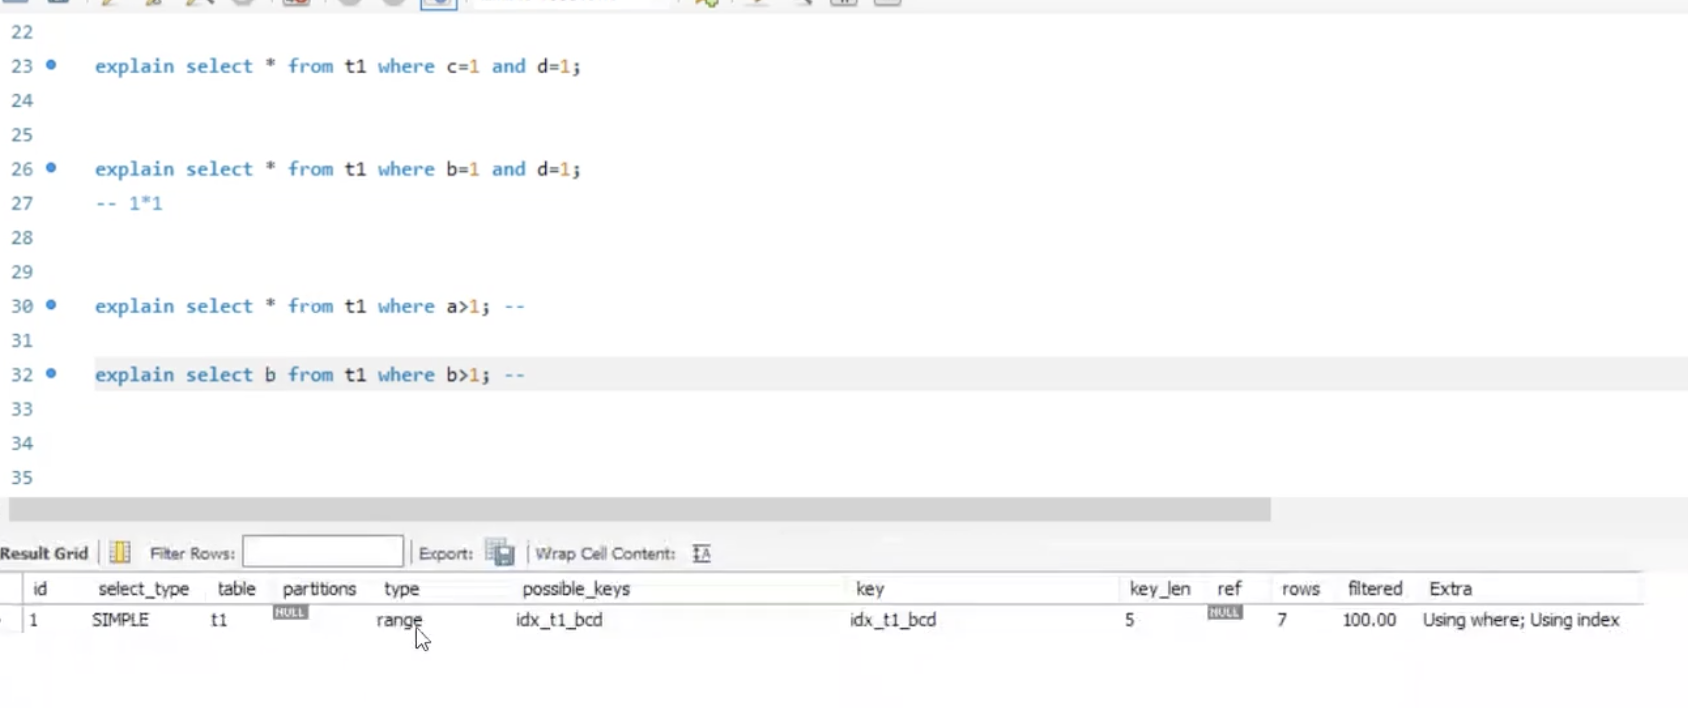1688x708 pixels.
Task: Click the statement marker dot on line 23
Action: (51, 65)
